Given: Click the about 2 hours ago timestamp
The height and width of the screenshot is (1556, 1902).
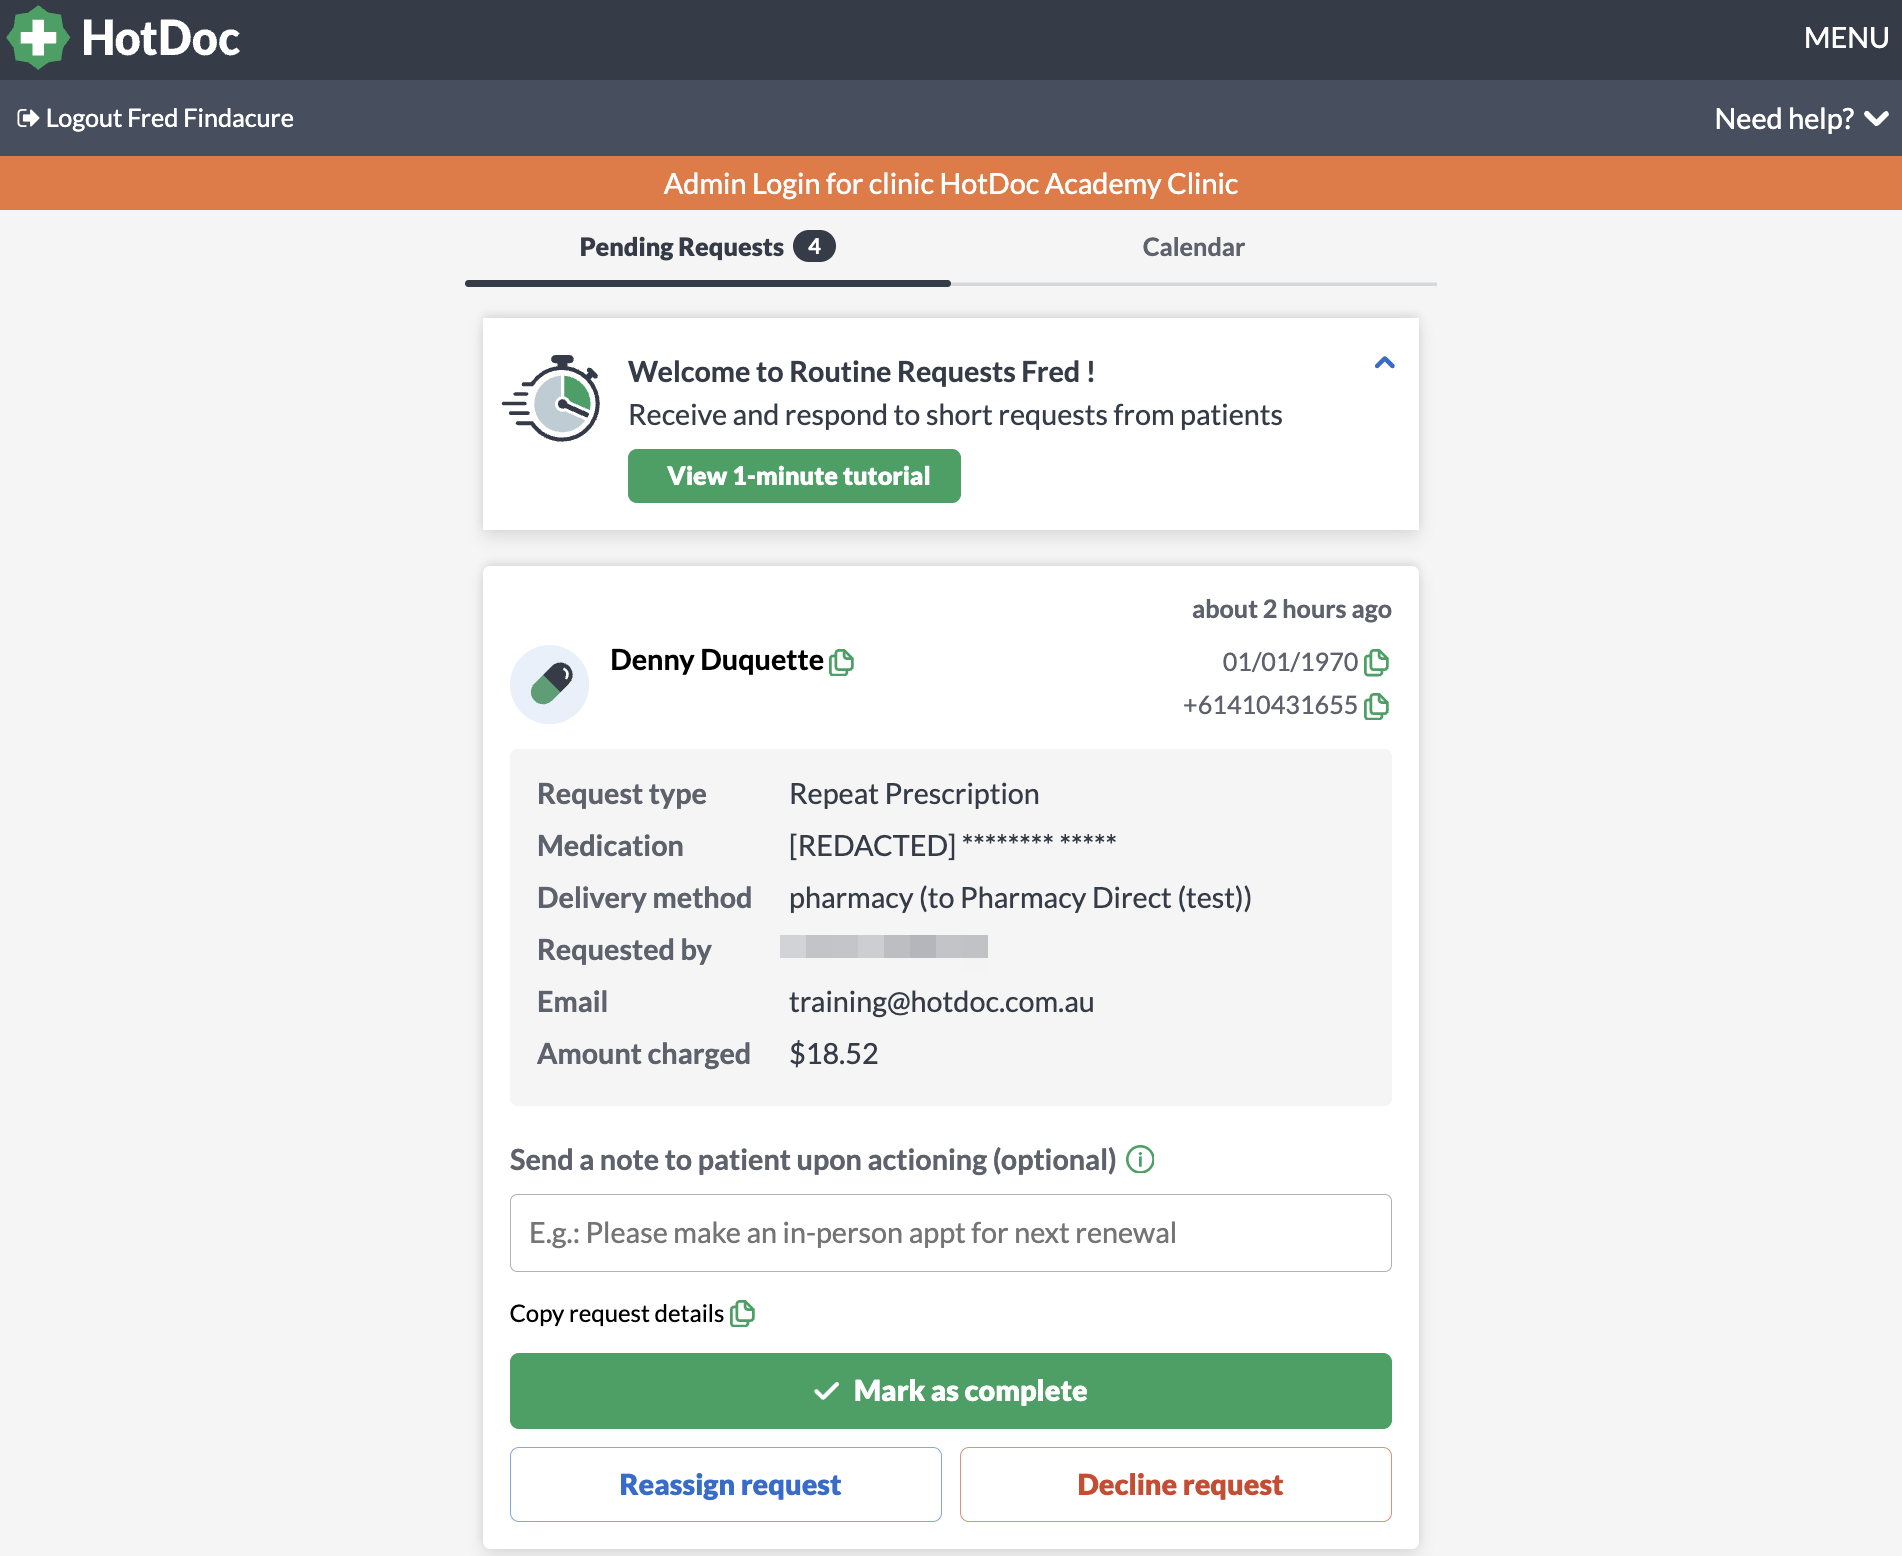Looking at the screenshot, I should click(x=1291, y=609).
